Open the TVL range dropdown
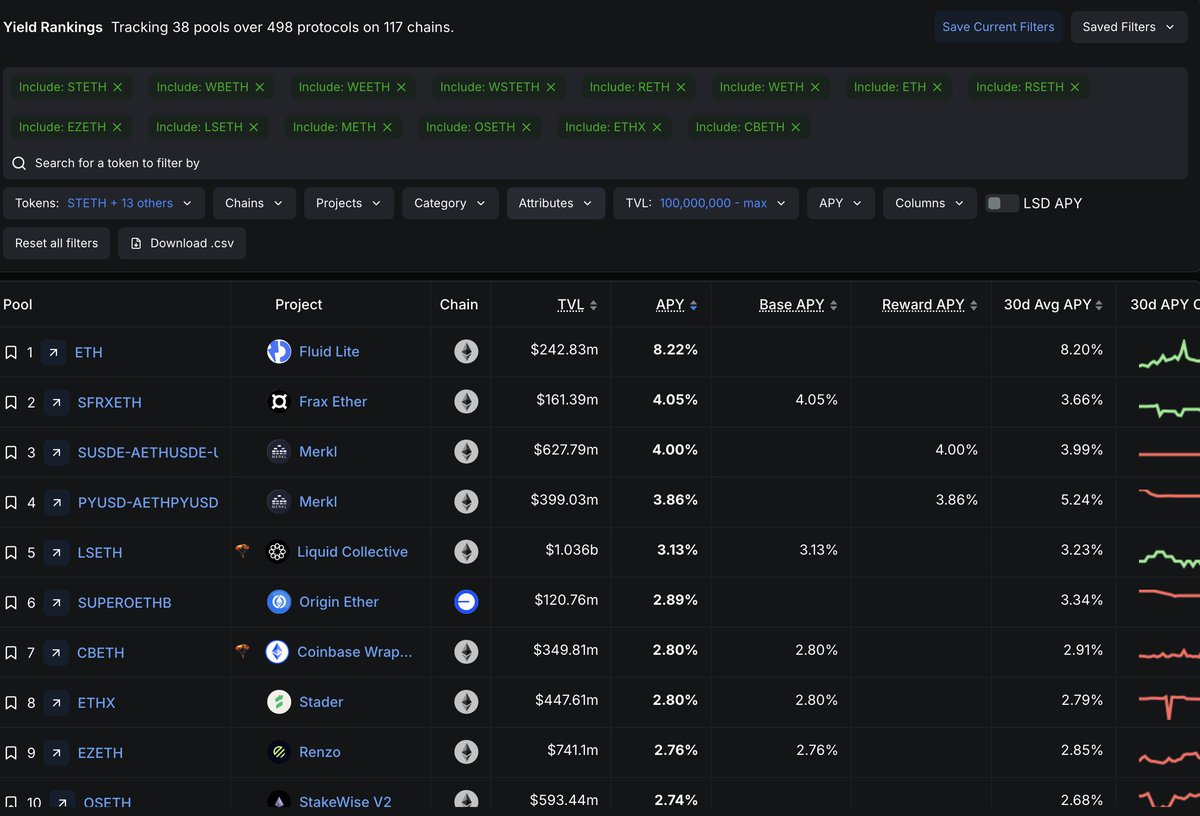This screenshot has width=1200, height=816. (706, 203)
